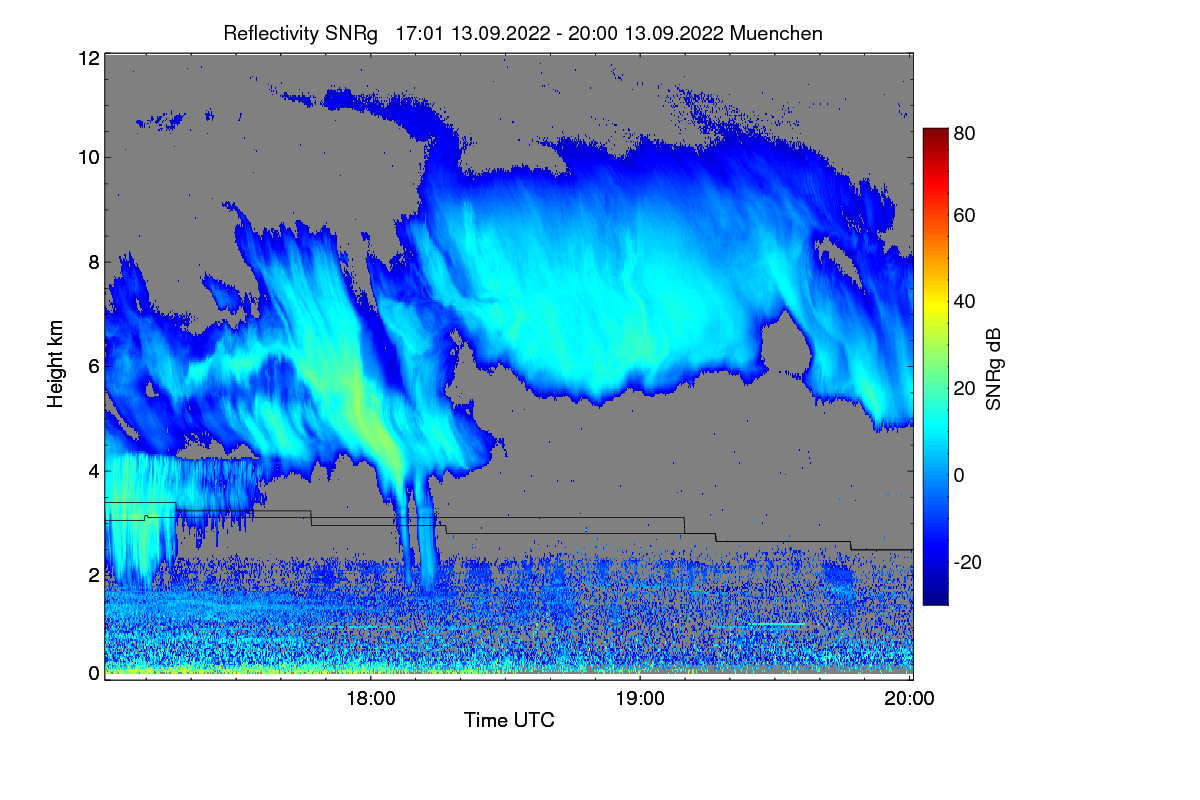Screen dimensions: 1200x800
Task: Click the dark red top of colorbar
Action: tap(935, 134)
